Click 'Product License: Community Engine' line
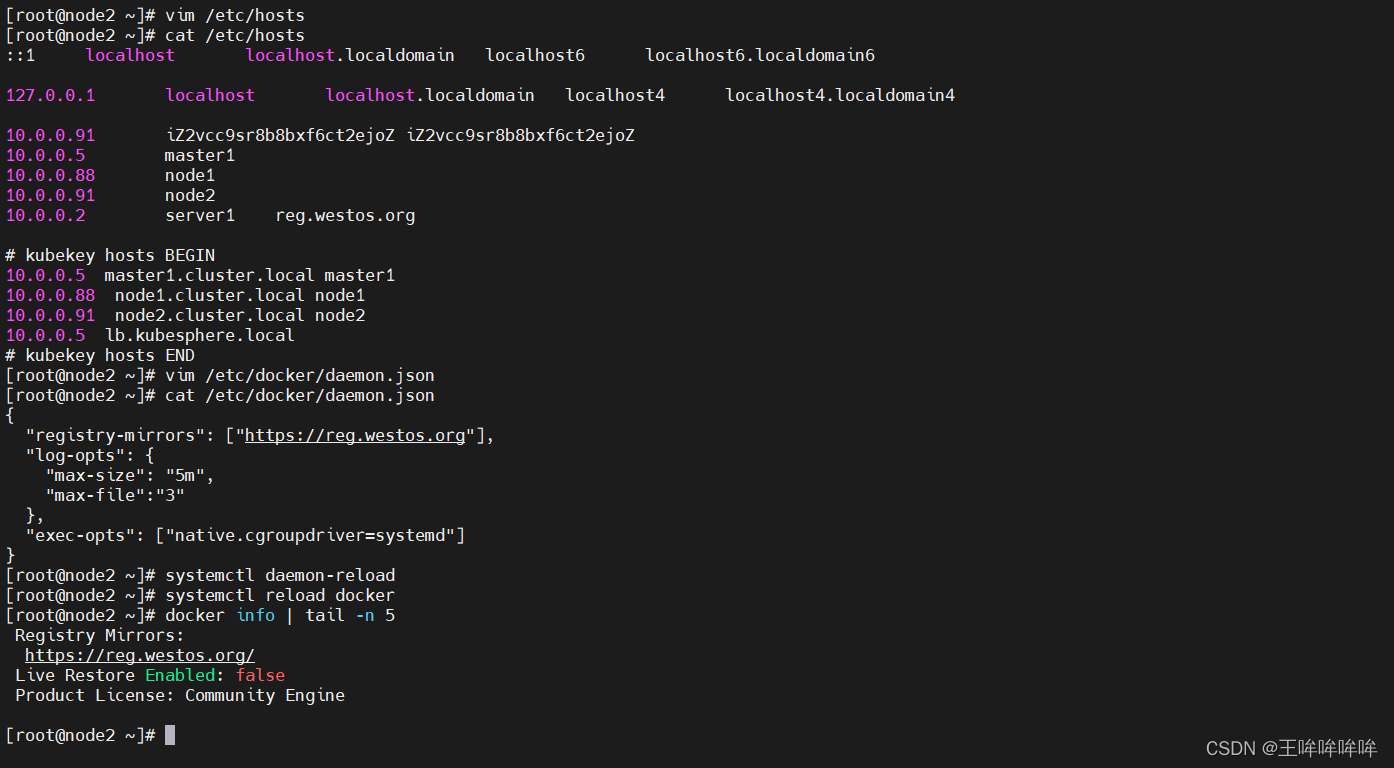The height and width of the screenshot is (768, 1394). (x=180, y=695)
